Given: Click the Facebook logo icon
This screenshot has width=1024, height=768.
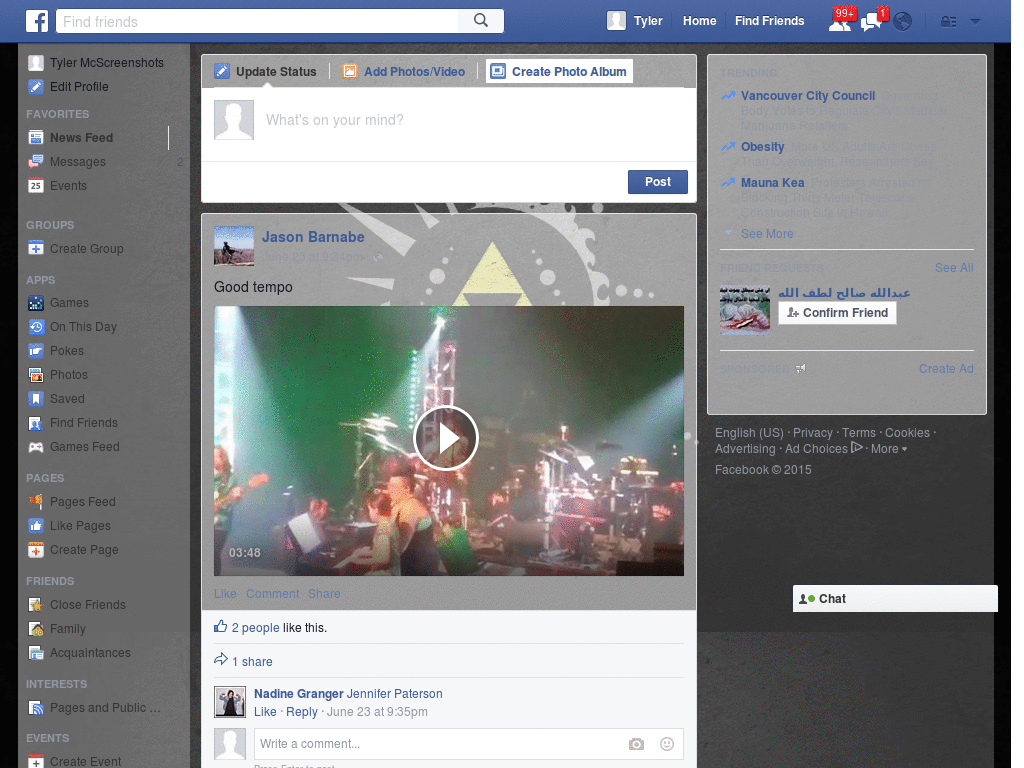Looking at the screenshot, I should (x=37, y=21).
